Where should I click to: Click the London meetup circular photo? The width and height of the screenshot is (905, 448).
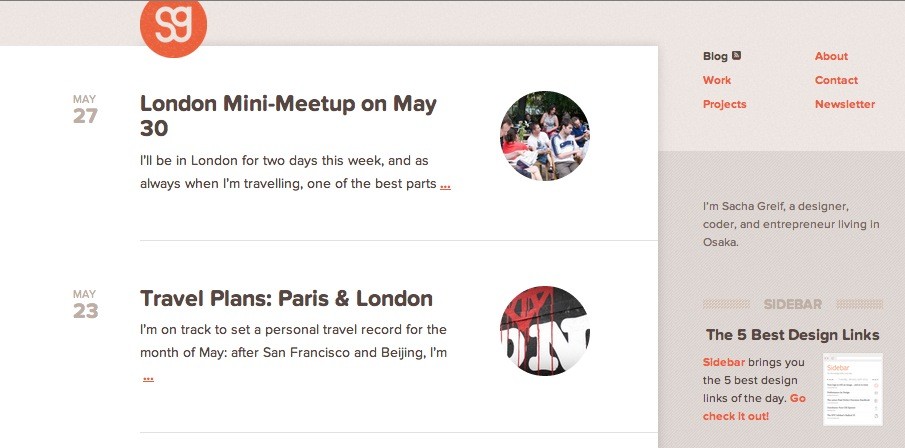click(544, 136)
